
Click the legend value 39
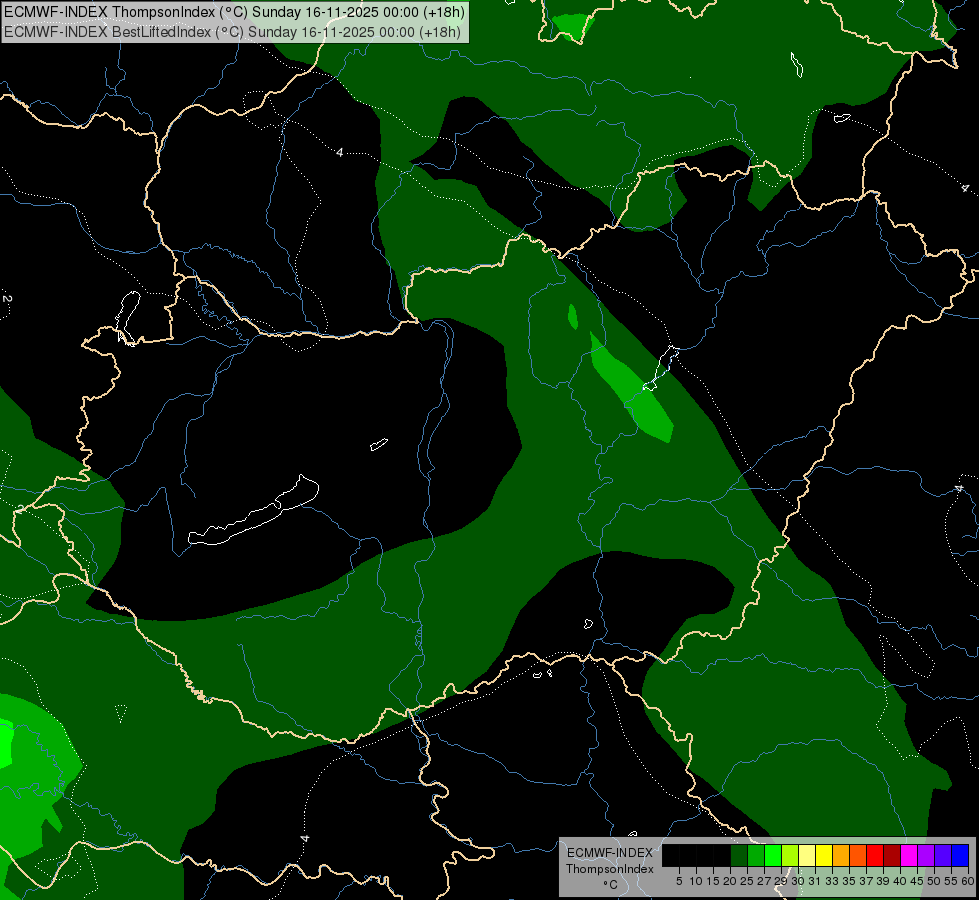pos(883,881)
